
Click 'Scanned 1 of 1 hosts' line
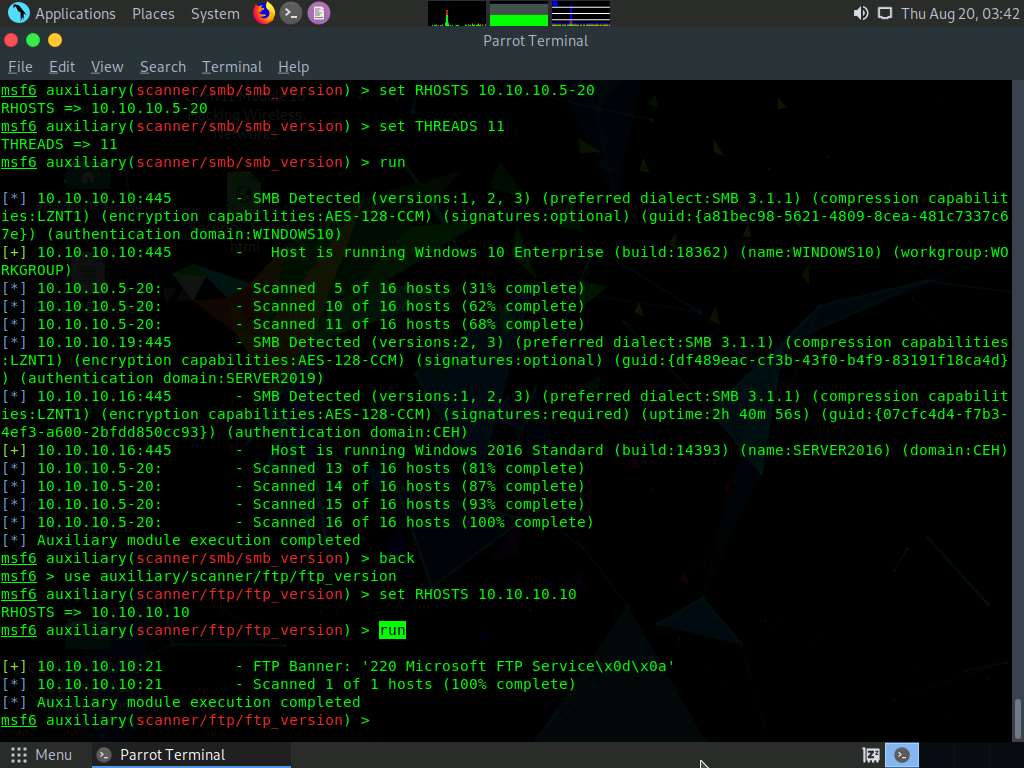[288, 684]
